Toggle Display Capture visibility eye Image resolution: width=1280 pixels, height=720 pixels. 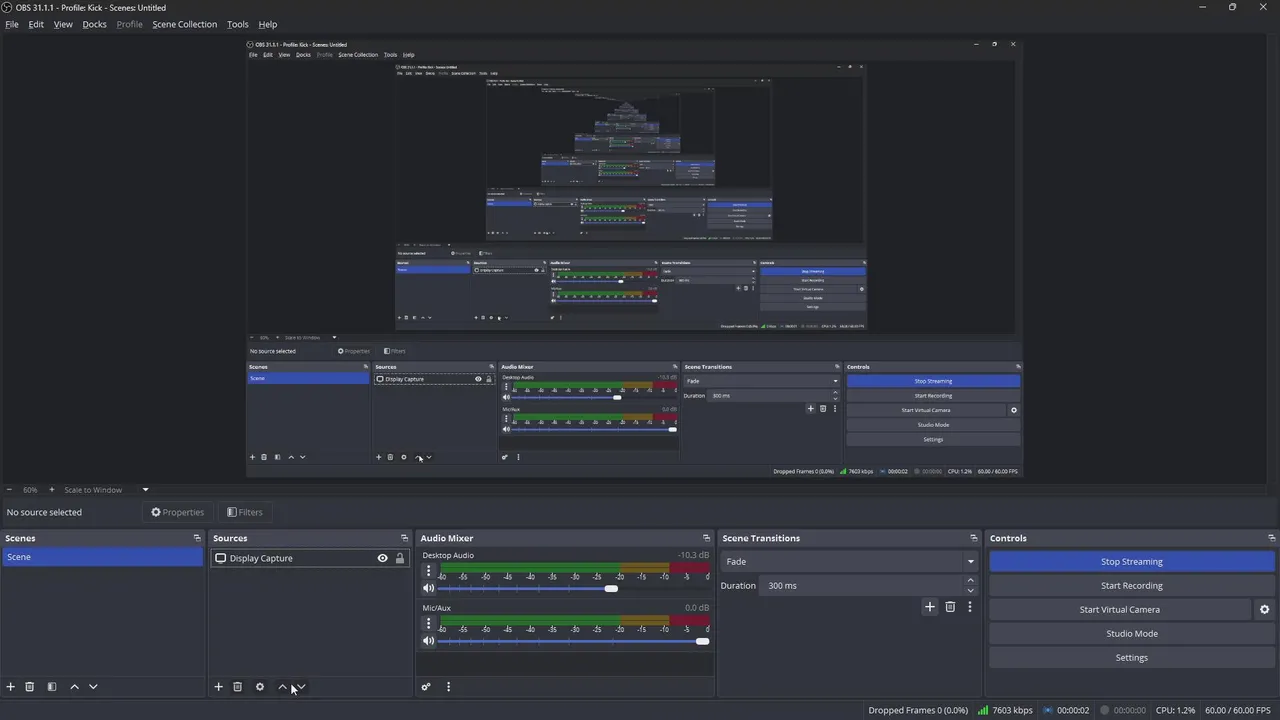click(382, 559)
